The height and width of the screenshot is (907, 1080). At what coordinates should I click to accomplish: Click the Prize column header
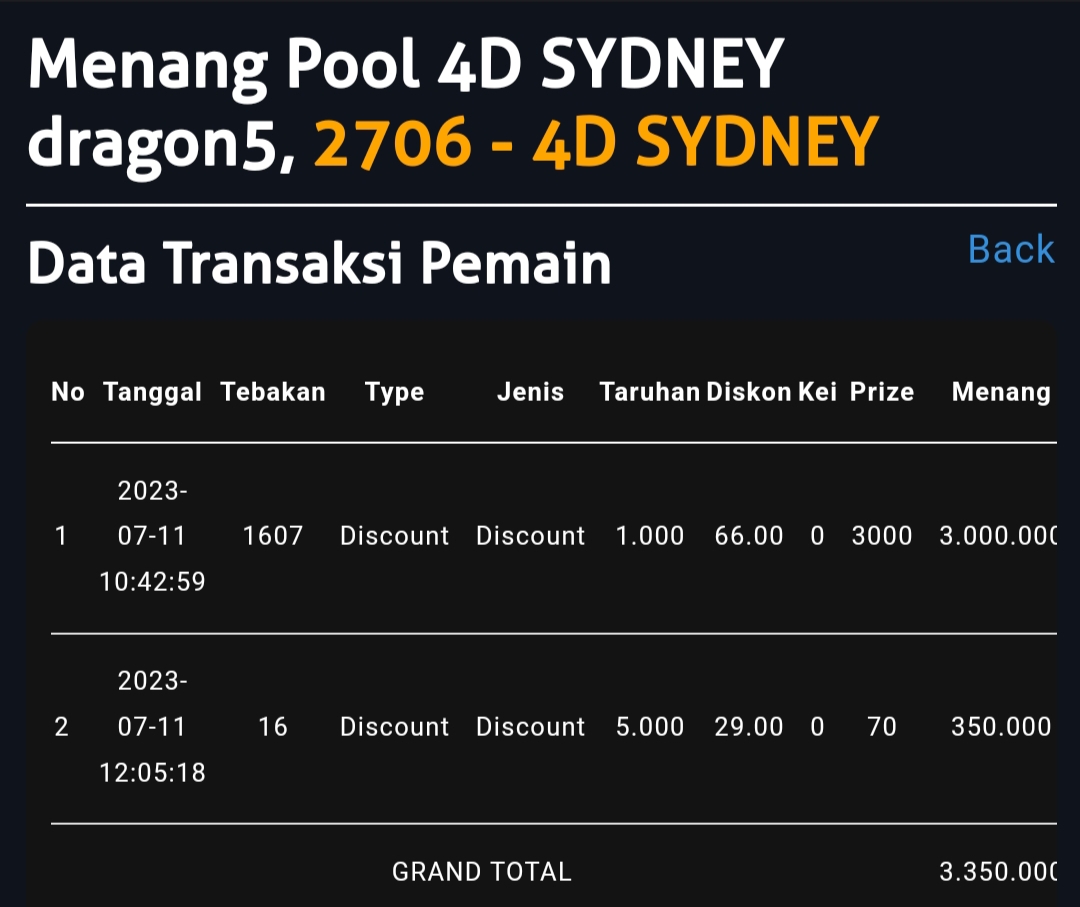pyautogui.click(x=881, y=392)
